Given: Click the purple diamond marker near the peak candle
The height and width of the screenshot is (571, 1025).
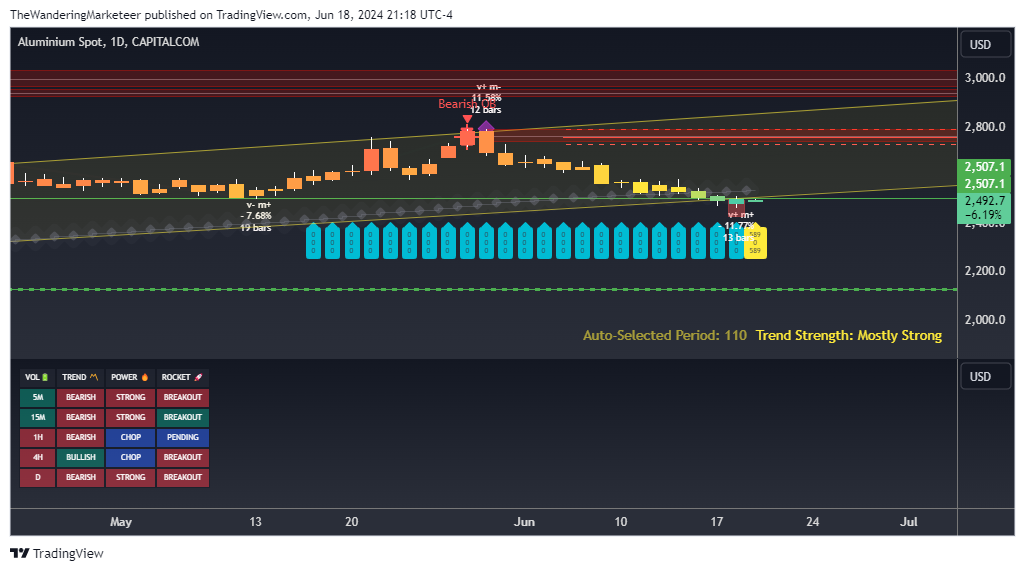Looking at the screenshot, I should point(486,126).
